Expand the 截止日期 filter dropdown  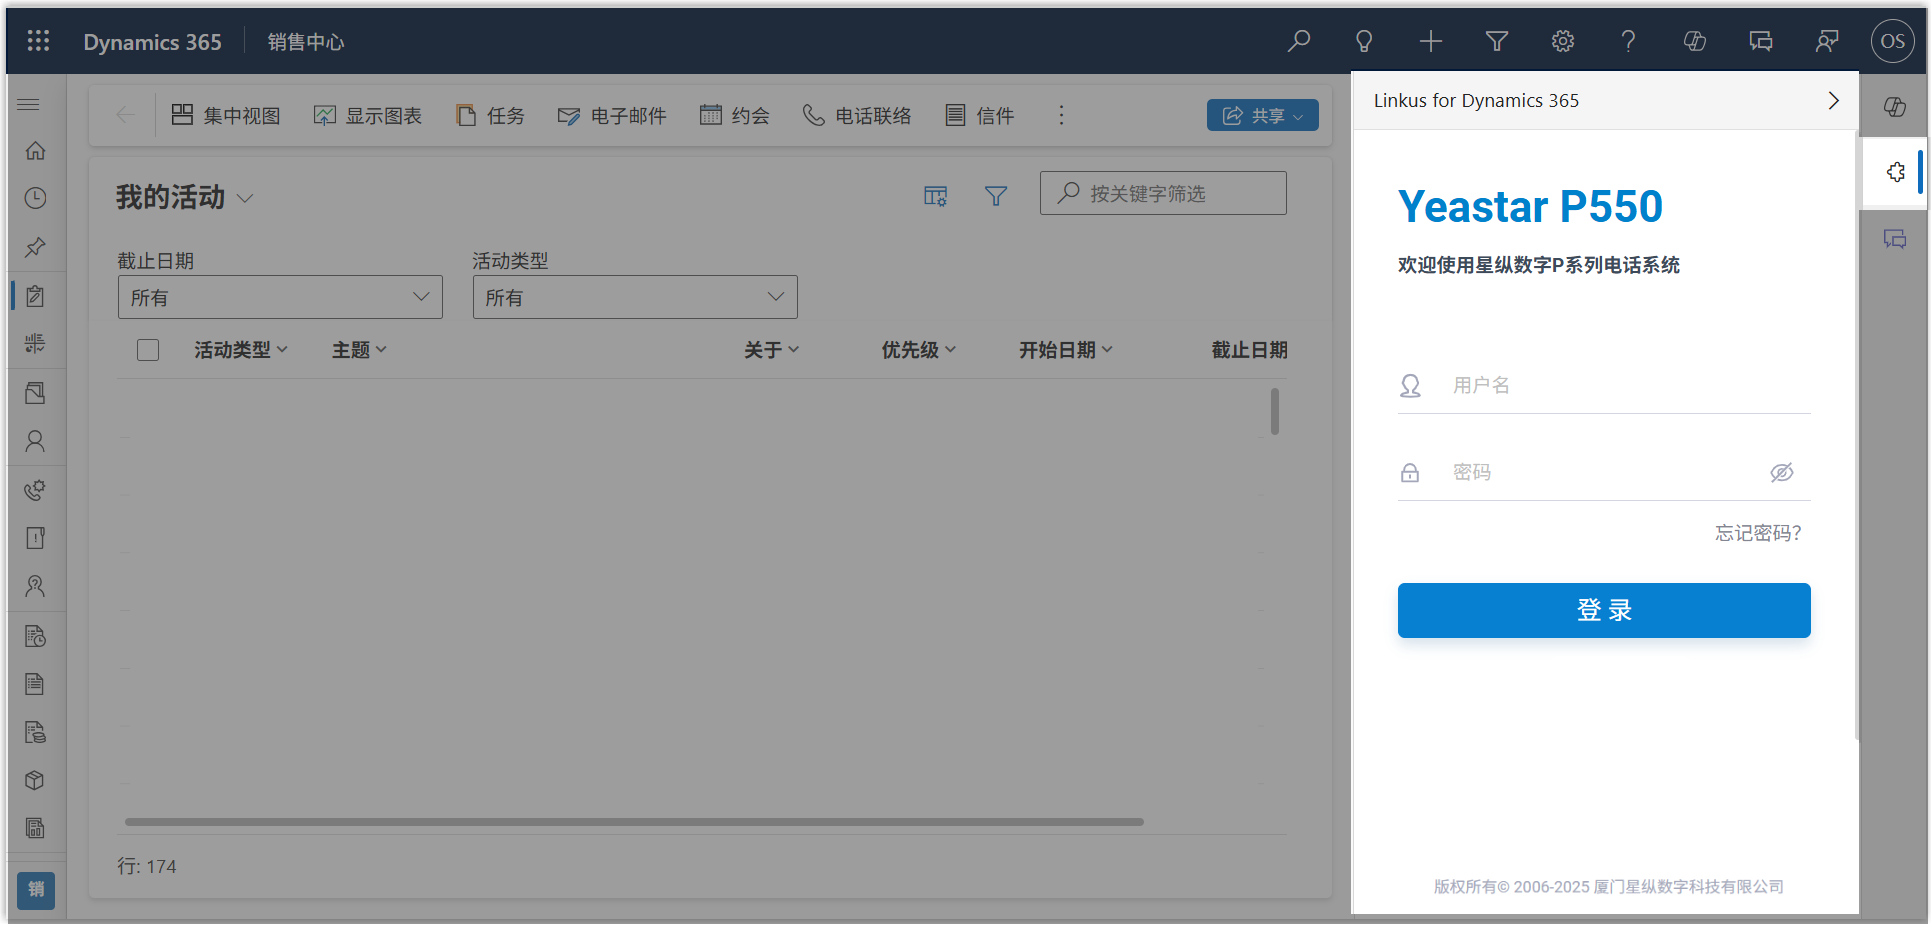[x=280, y=297]
